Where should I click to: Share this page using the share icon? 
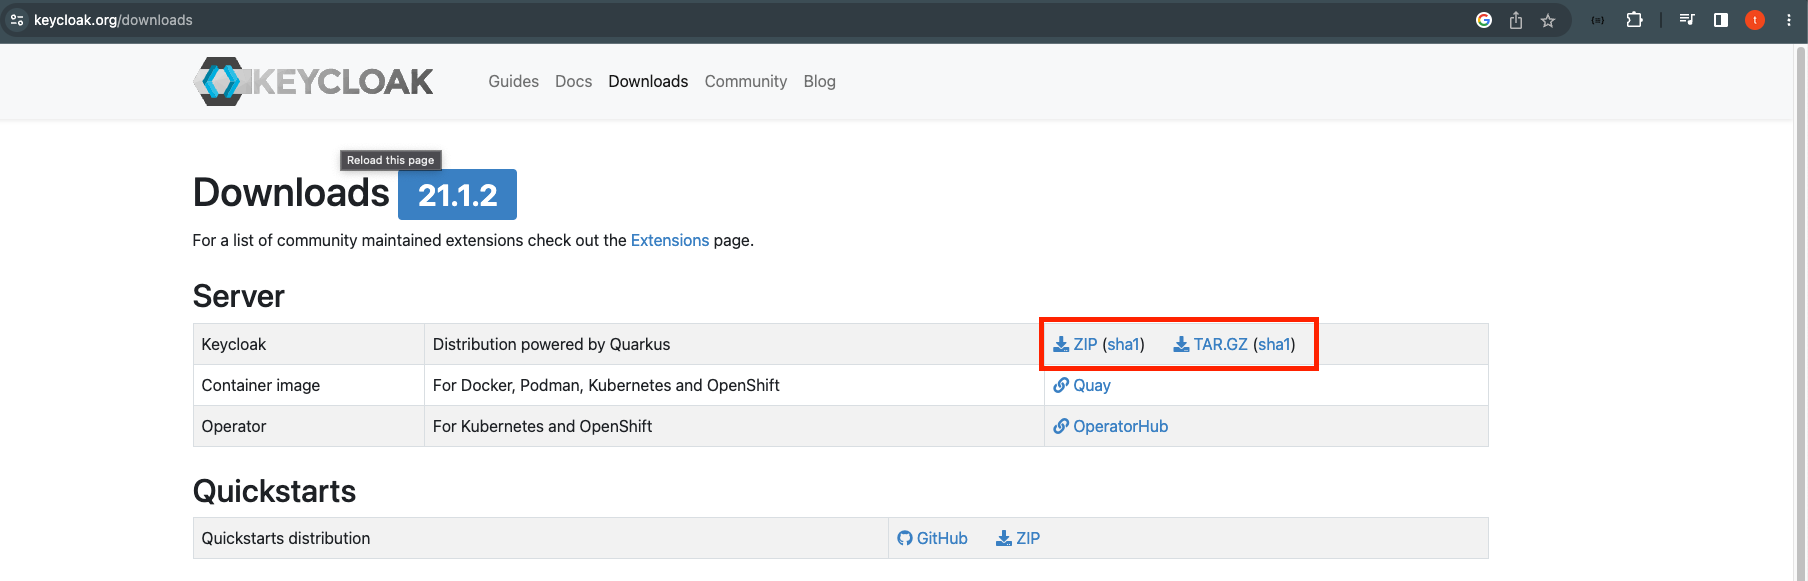coord(1516,20)
